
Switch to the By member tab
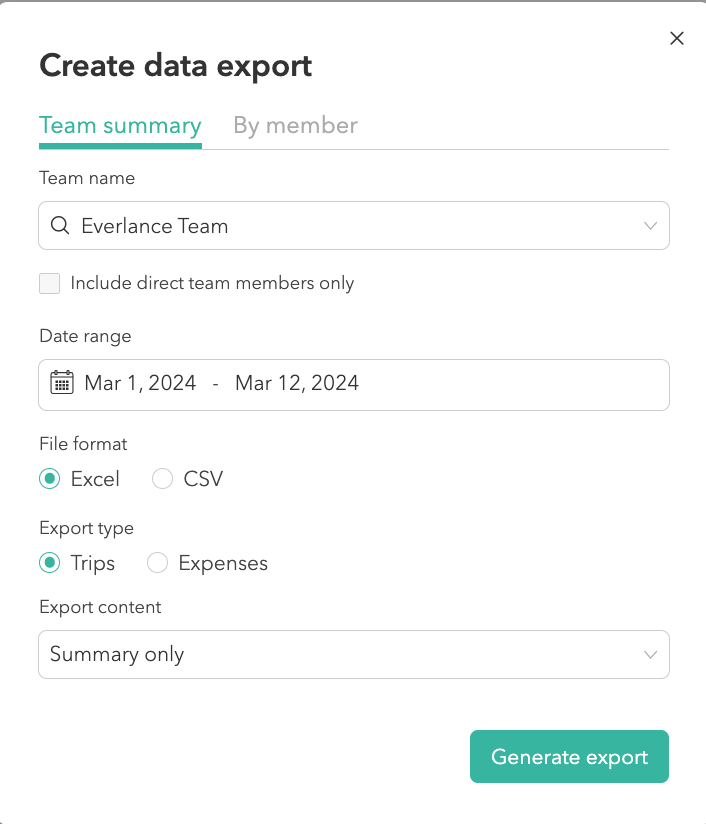(x=295, y=126)
